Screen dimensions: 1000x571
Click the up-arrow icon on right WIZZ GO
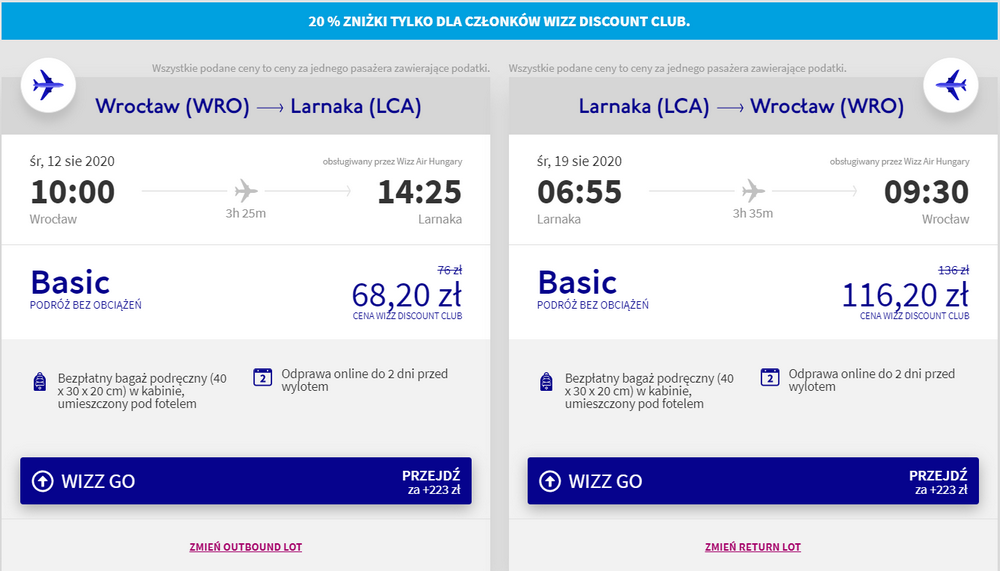tap(550, 481)
